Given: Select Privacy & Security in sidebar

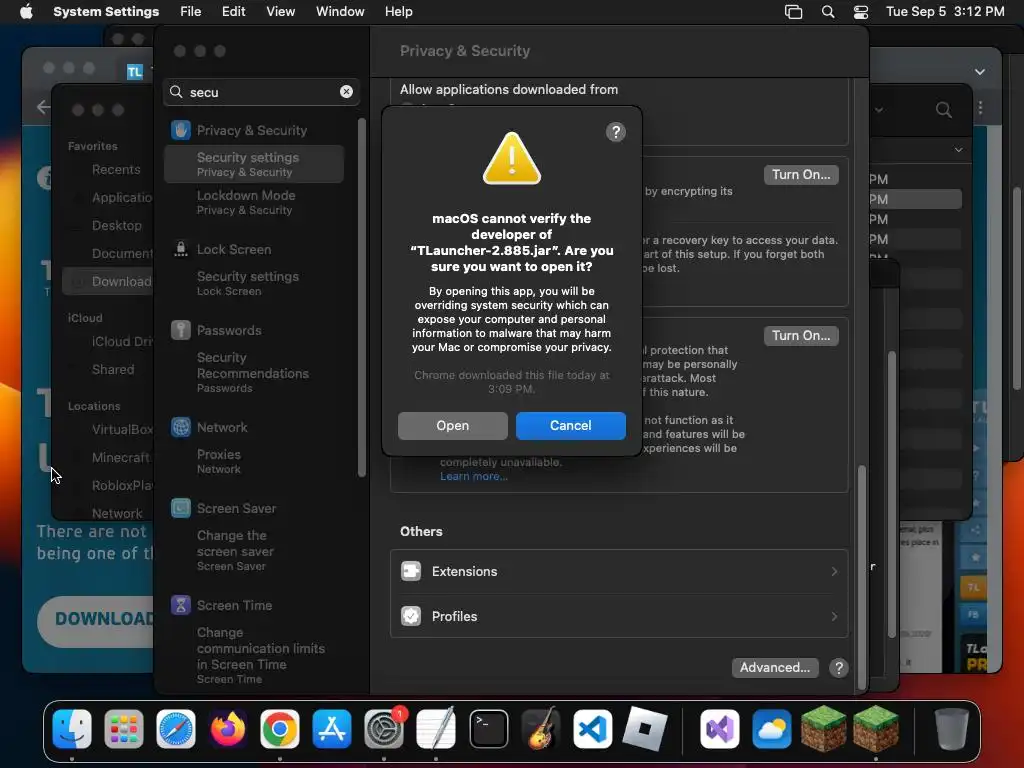Looking at the screenshot, I should click(252, 130).
